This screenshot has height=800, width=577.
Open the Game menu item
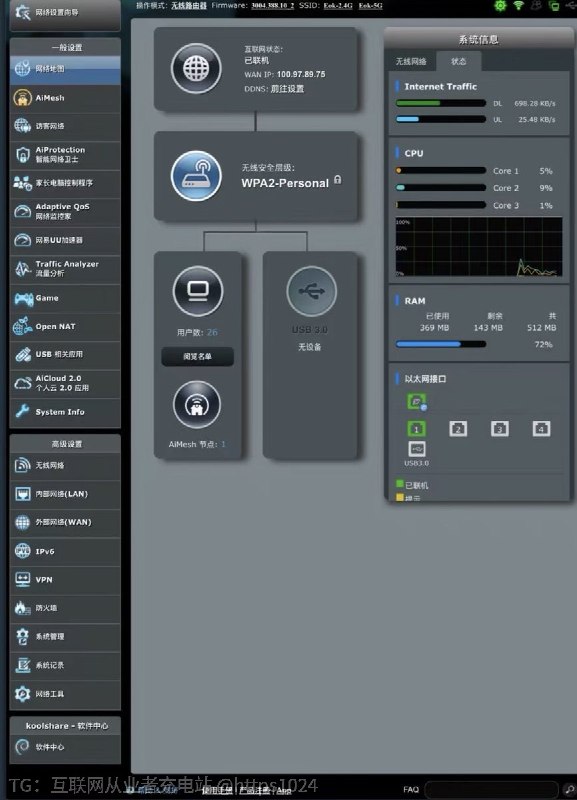[65, 298]
